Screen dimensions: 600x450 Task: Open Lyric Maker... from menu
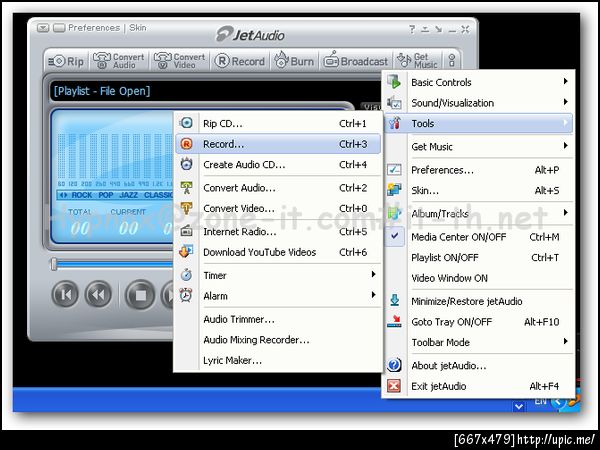coord(278,360)
